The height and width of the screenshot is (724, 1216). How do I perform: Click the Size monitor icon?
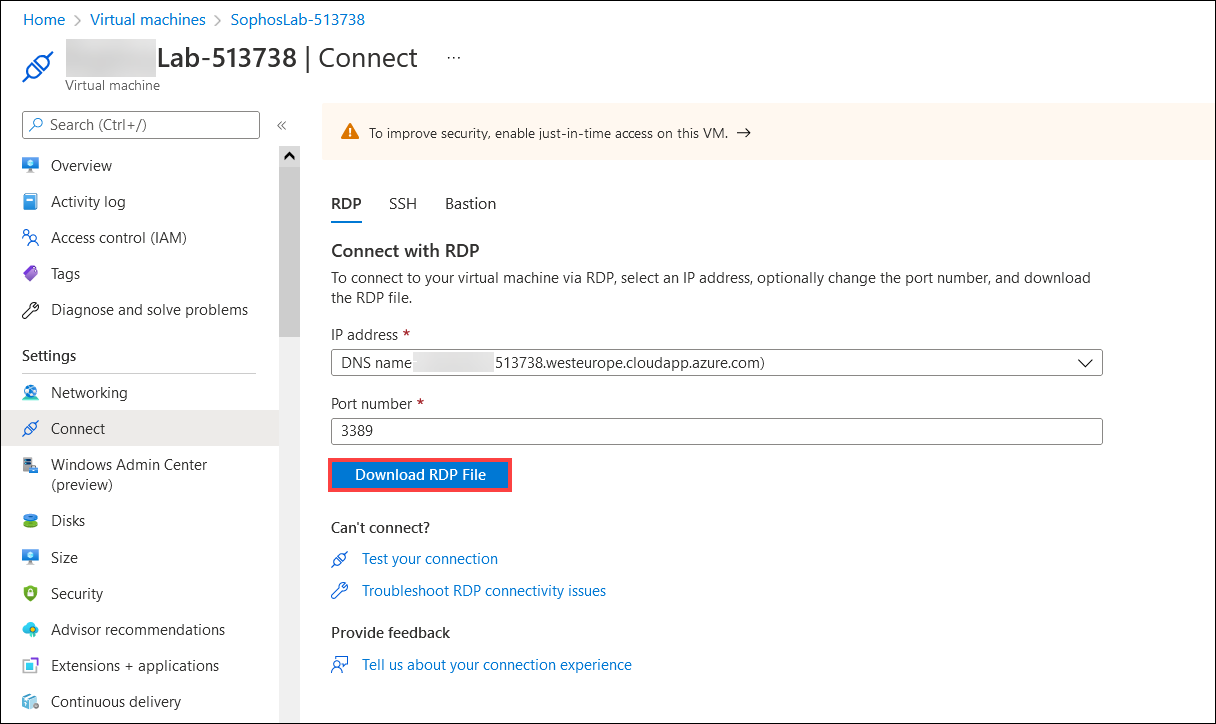click(30, 557)
